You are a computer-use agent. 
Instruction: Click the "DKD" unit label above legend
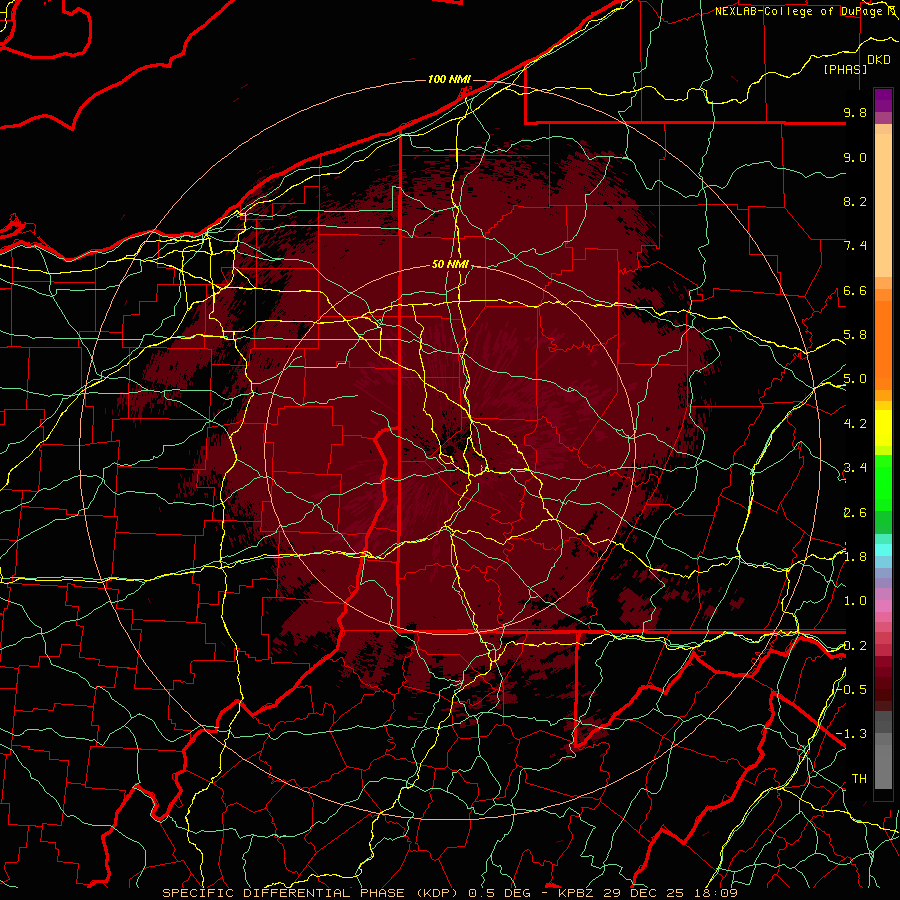coord(879,60)
